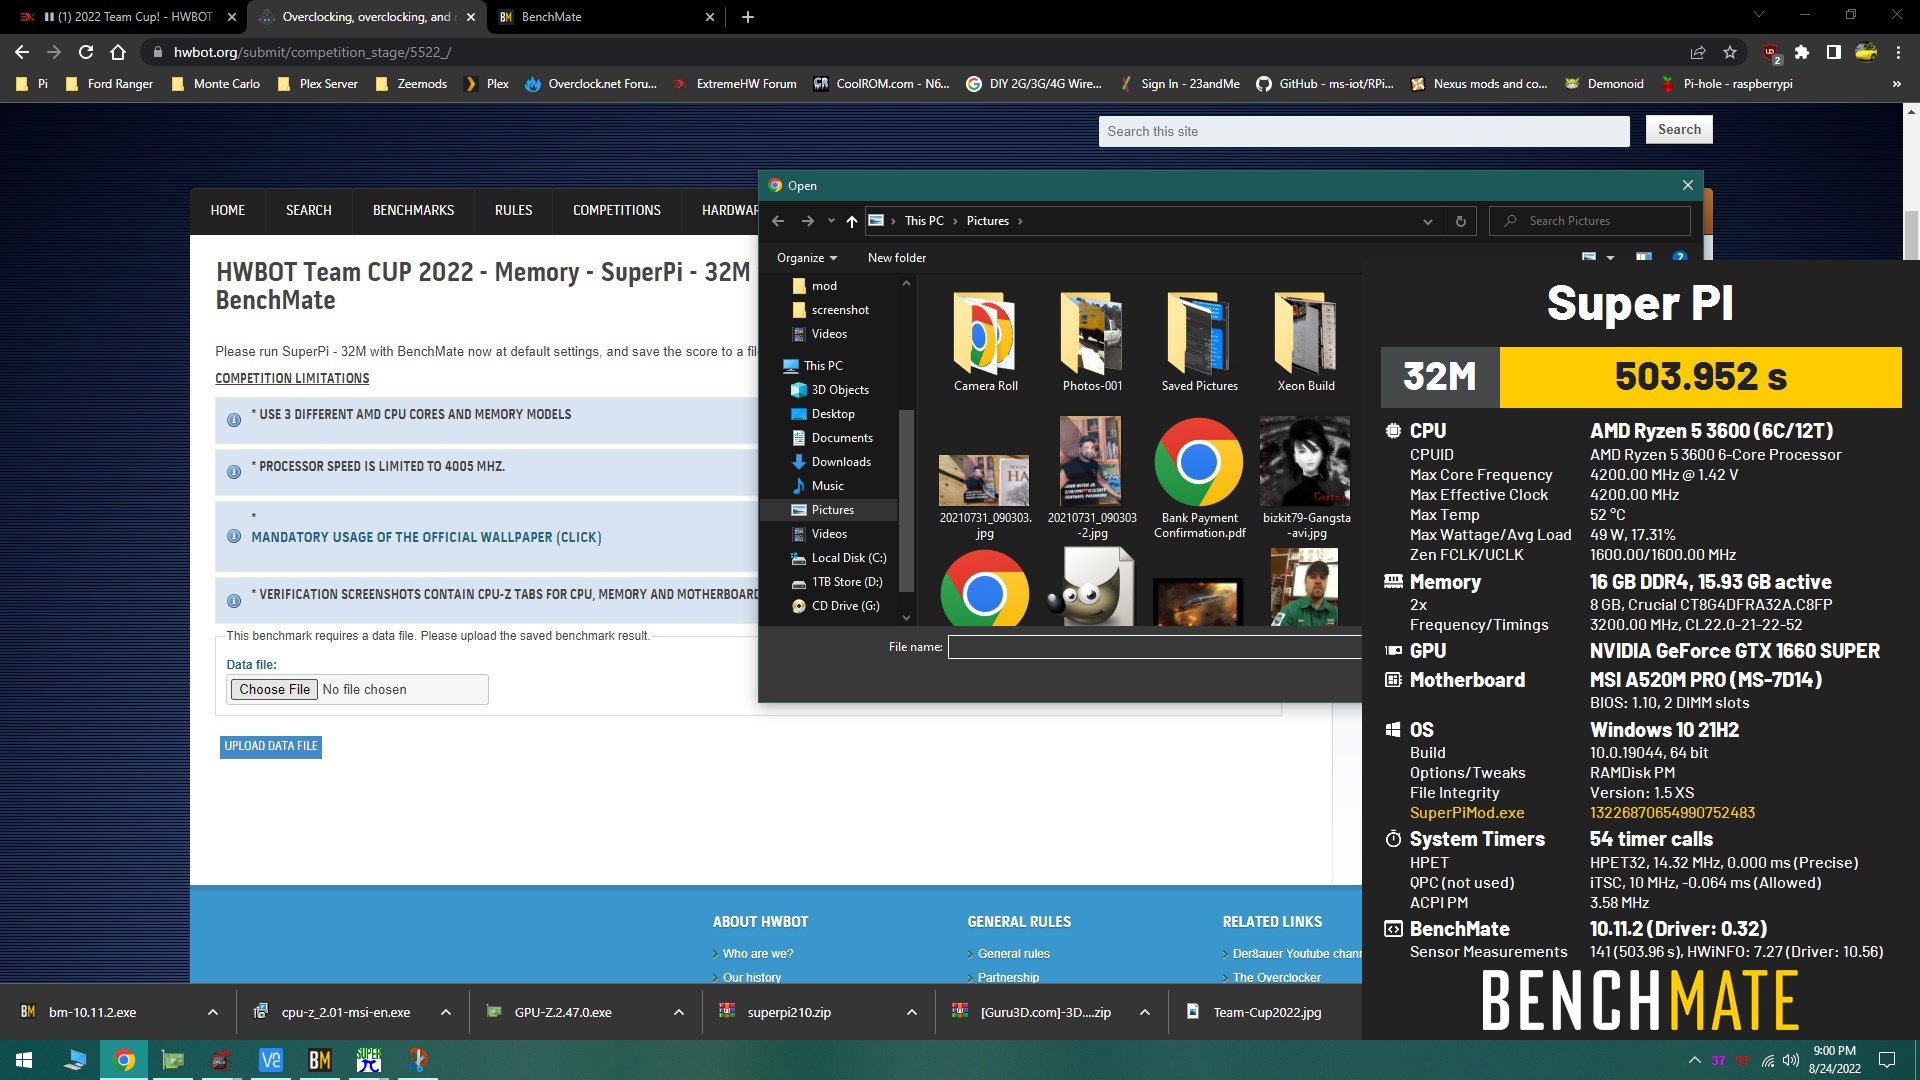Open superpi210.zip download options arrow
This screenshot has width=1920, height=1080.
[x=912, y=1013]
